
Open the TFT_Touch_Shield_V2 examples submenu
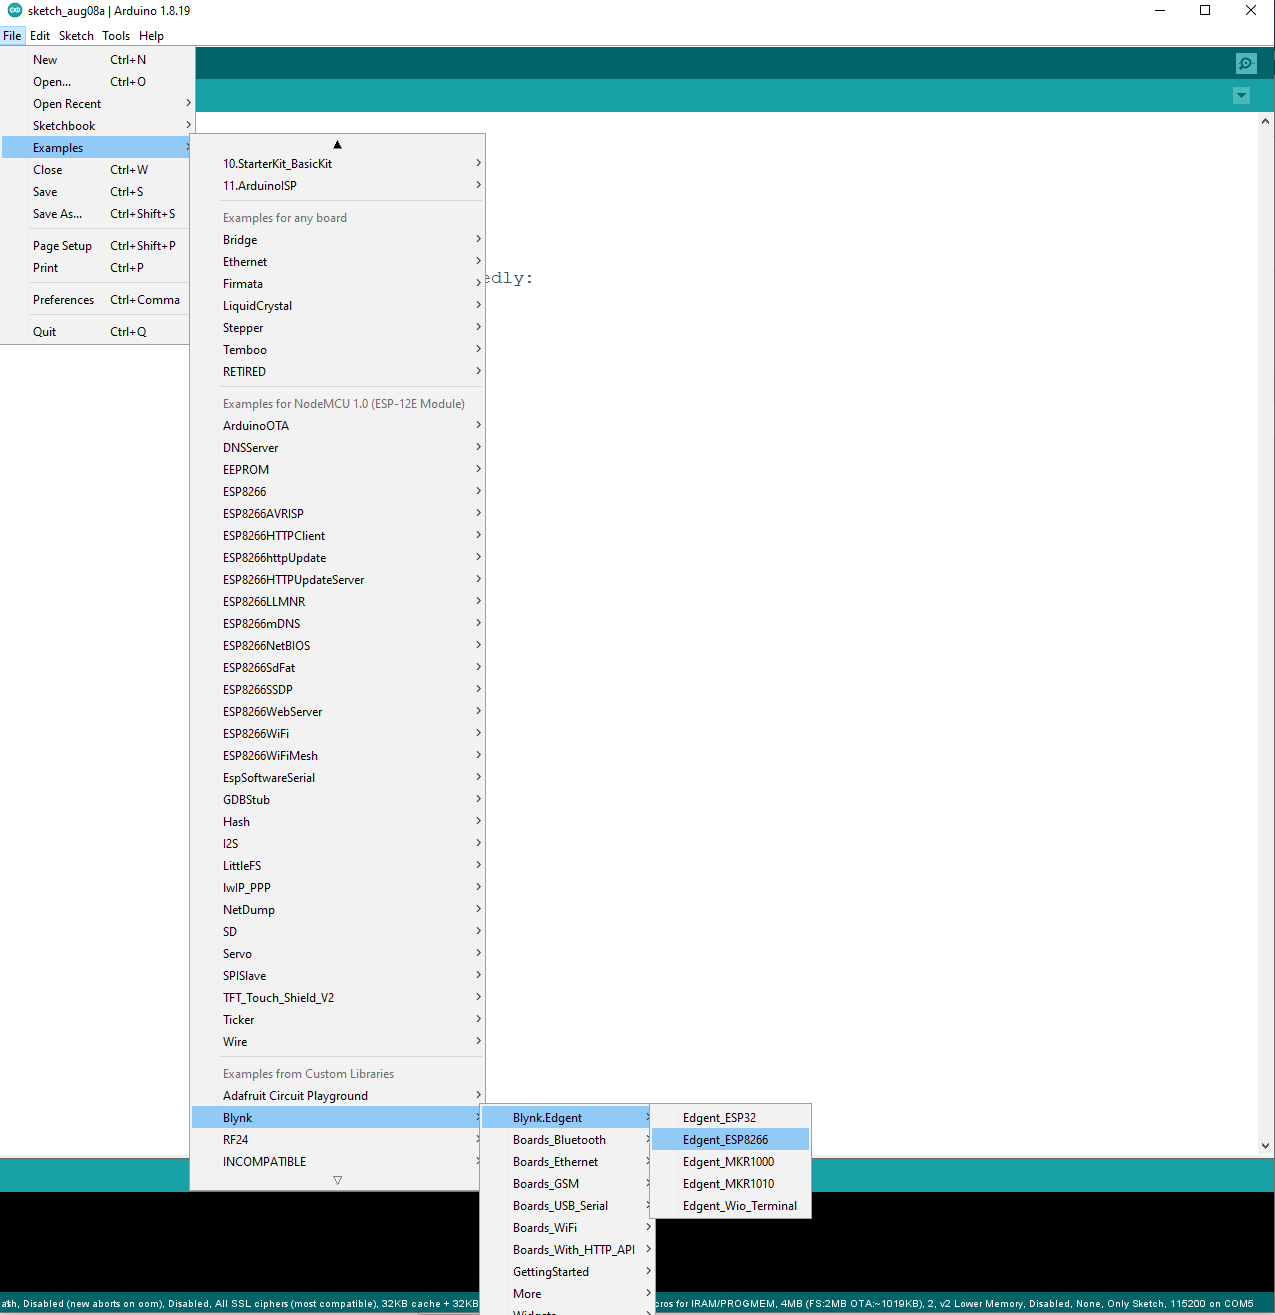tap(337, 998)
